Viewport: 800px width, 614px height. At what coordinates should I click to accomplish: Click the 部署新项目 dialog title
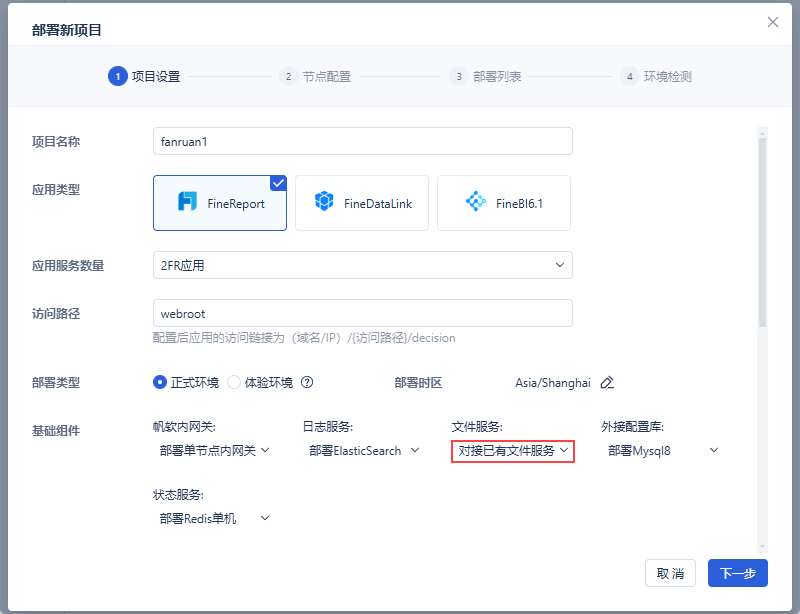point(67,30)
